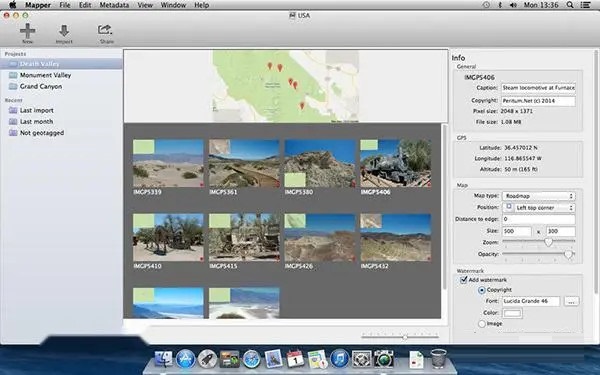
Task: Click the Opacity slider handle
Action: pos(569,254)
